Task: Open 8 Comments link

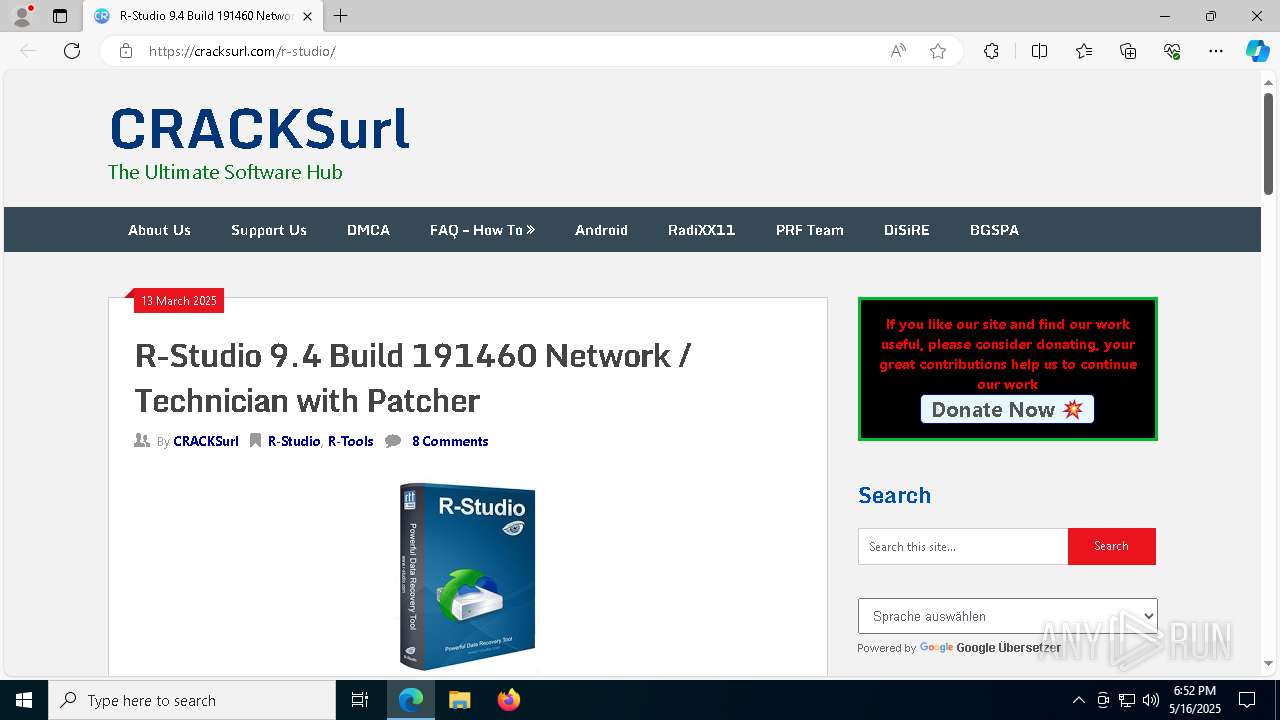Action: coord(450,441)
